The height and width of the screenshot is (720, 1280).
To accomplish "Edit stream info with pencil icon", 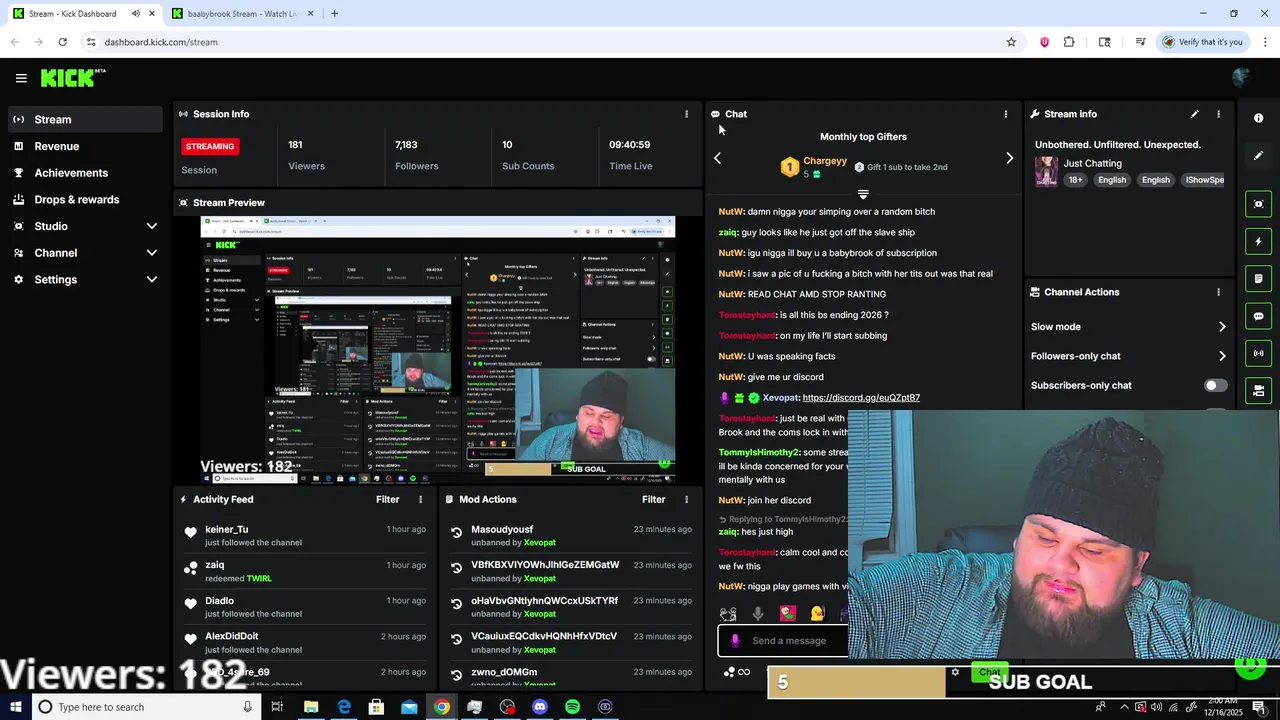I will pos(1194,114).
